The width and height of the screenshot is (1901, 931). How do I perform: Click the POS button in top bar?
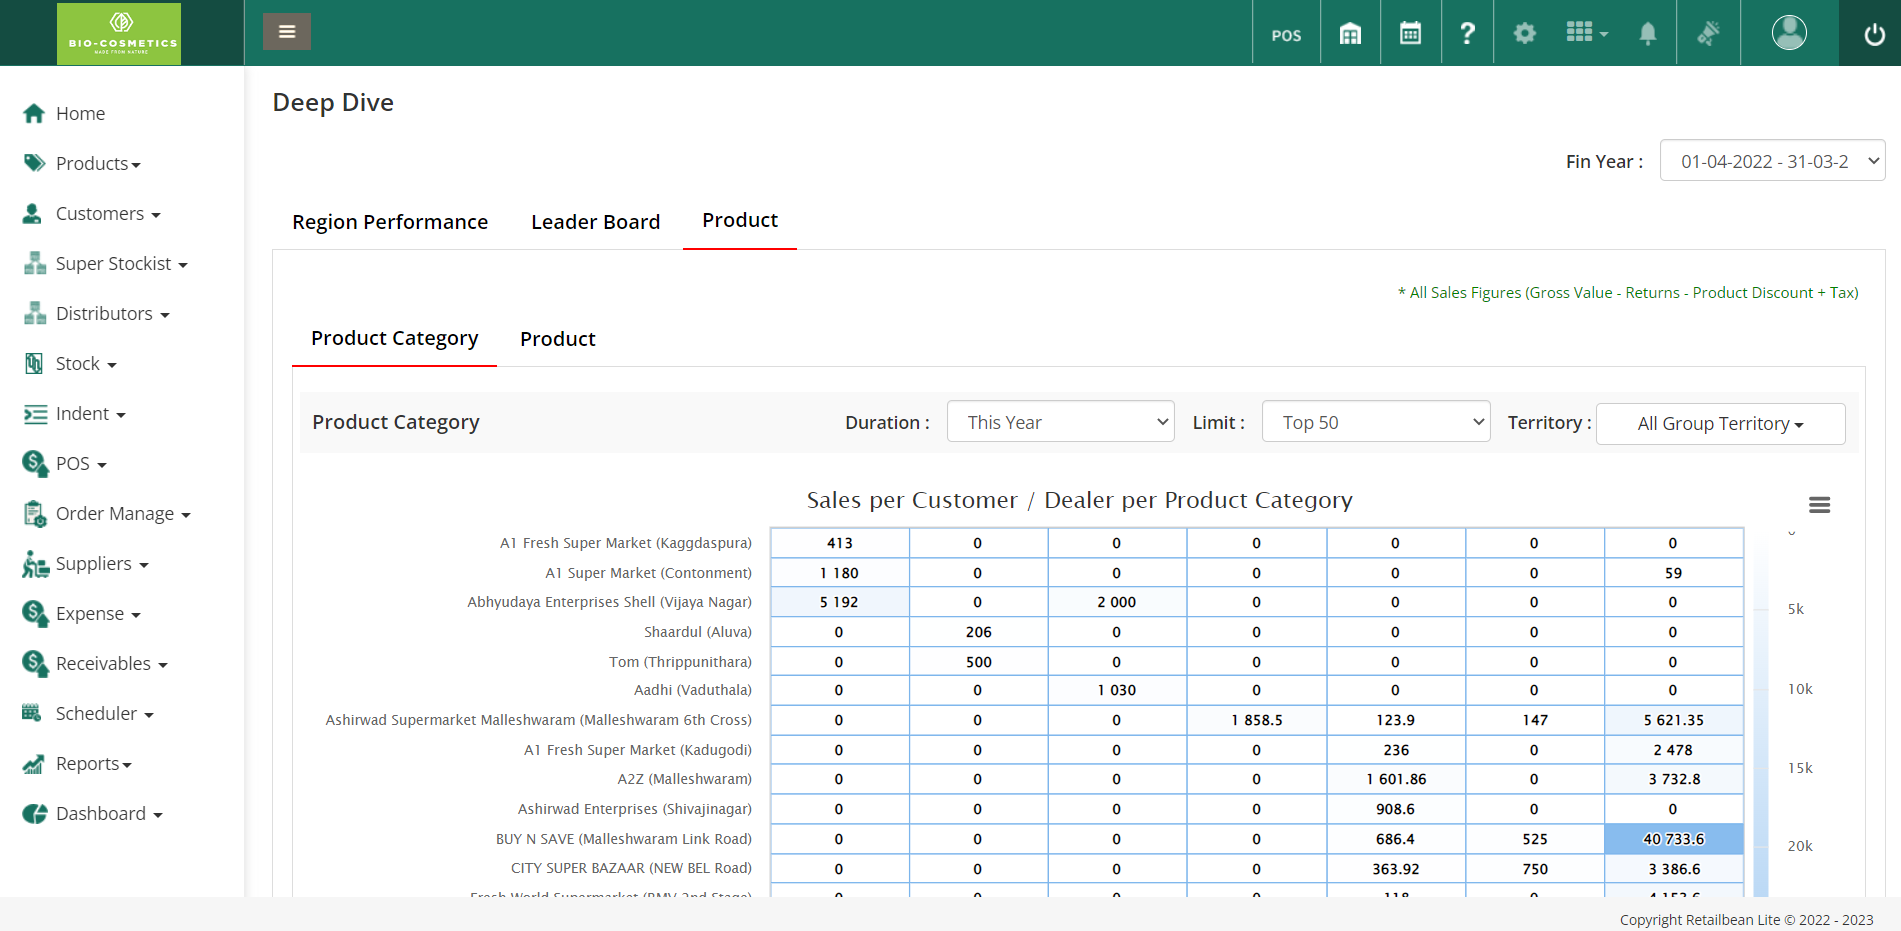(1286, 35)
